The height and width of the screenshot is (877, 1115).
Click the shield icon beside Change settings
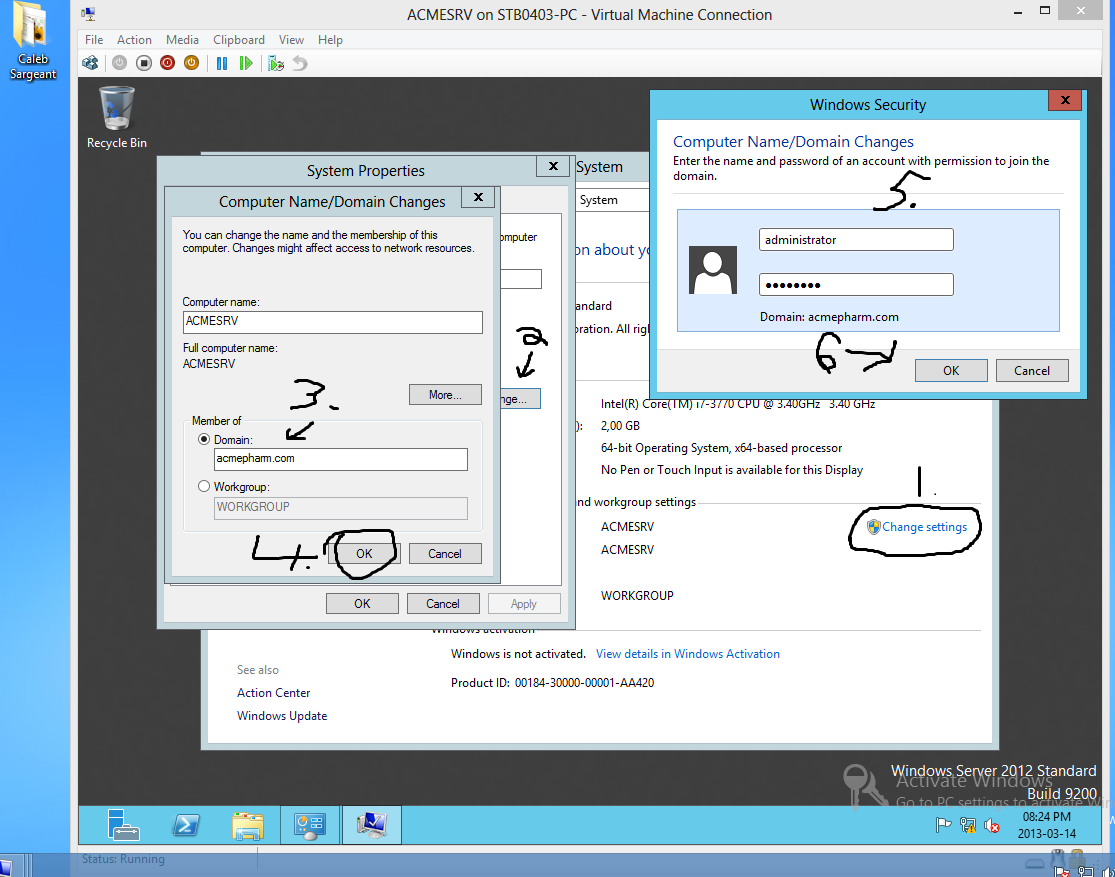click(x=873, y=527)
